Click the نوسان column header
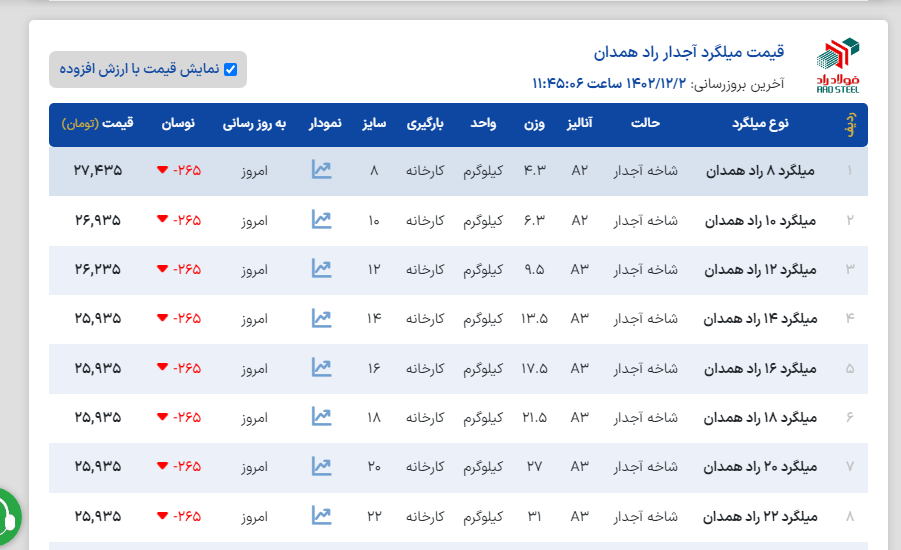Viewport: 901px width, 550px height. (178, 124)
